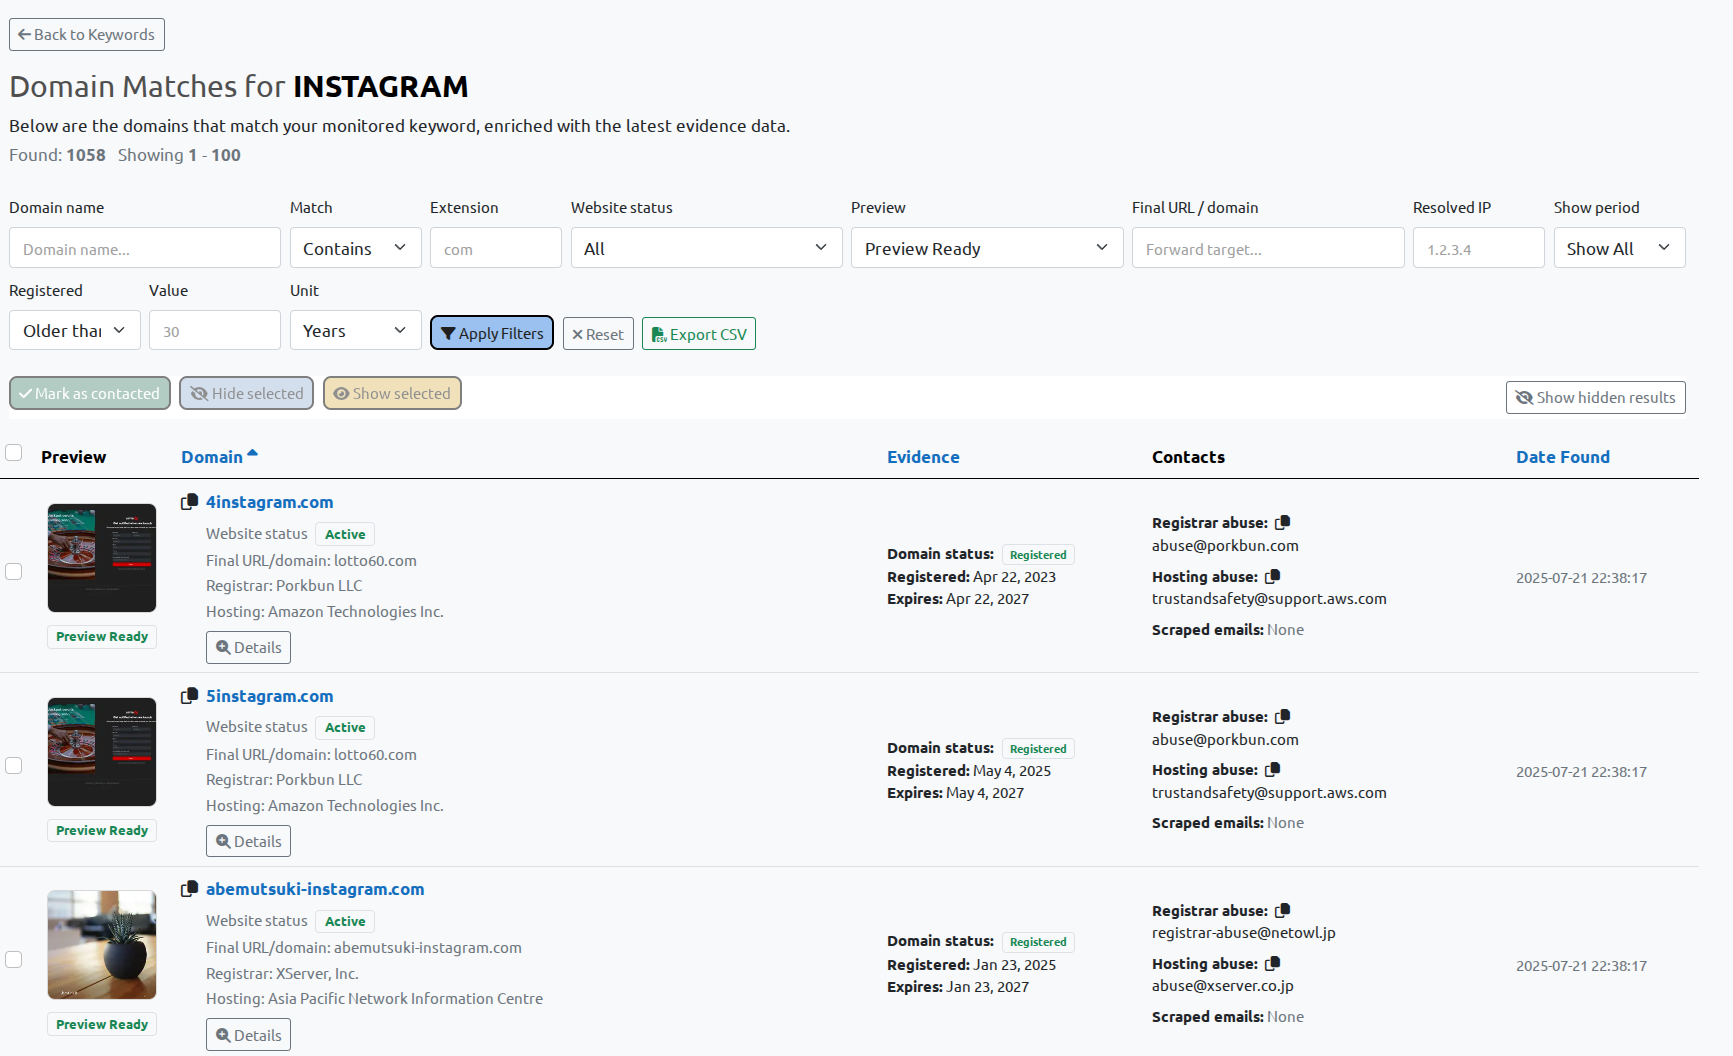The image size is (1733, 1056).
Task: Click the Resolved IP input field
Action: click(x=1478, y=248)
